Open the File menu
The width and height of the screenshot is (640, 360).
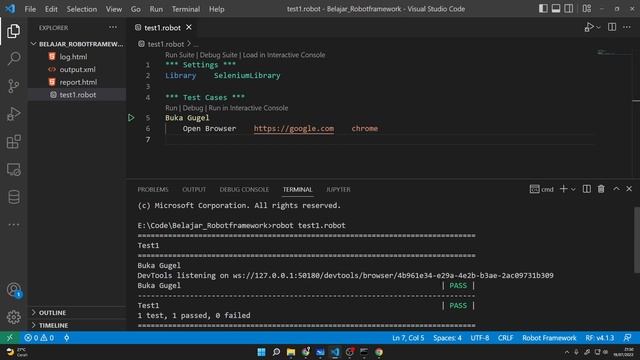point(30,9)
